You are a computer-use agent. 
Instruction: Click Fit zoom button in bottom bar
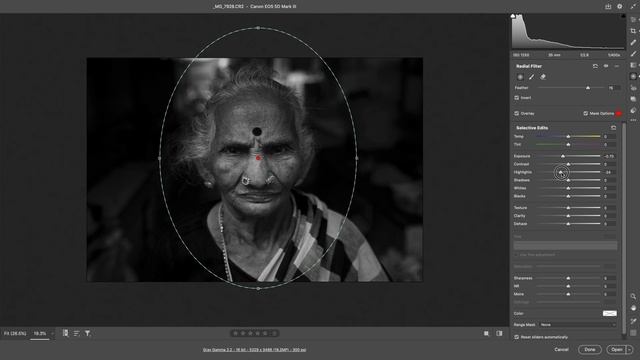tap(15, 333)
